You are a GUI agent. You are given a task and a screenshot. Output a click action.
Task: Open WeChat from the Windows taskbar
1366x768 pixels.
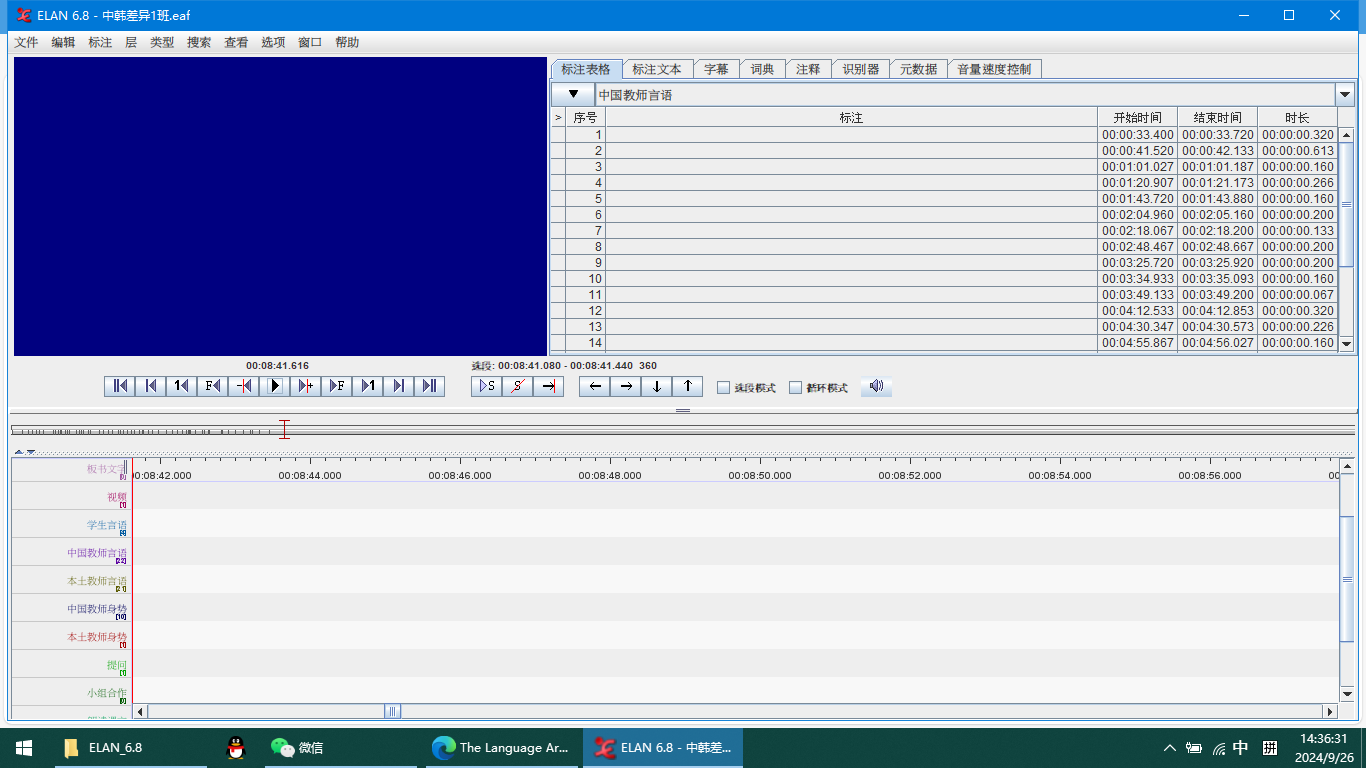tap(297, 747)
